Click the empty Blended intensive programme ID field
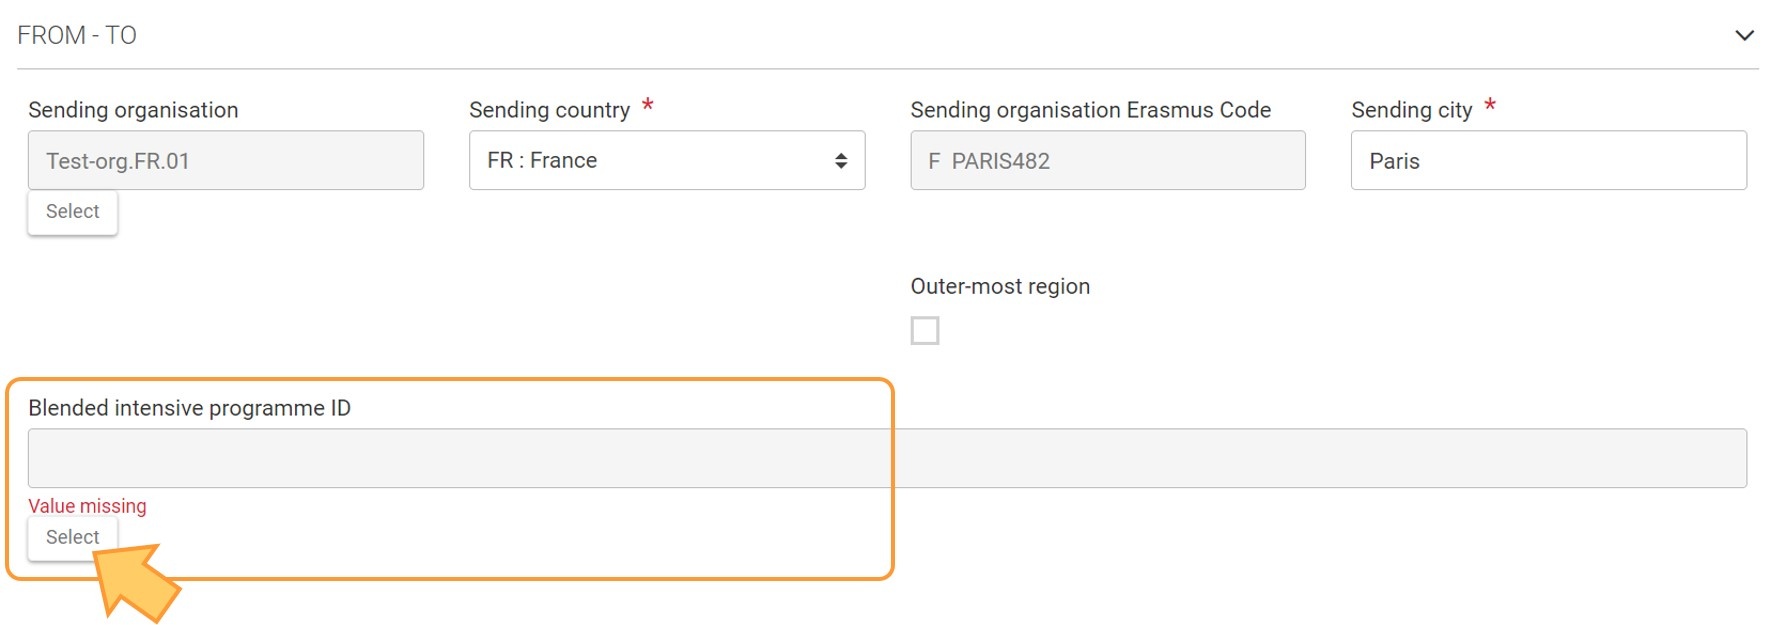 (x=887, y=458)
